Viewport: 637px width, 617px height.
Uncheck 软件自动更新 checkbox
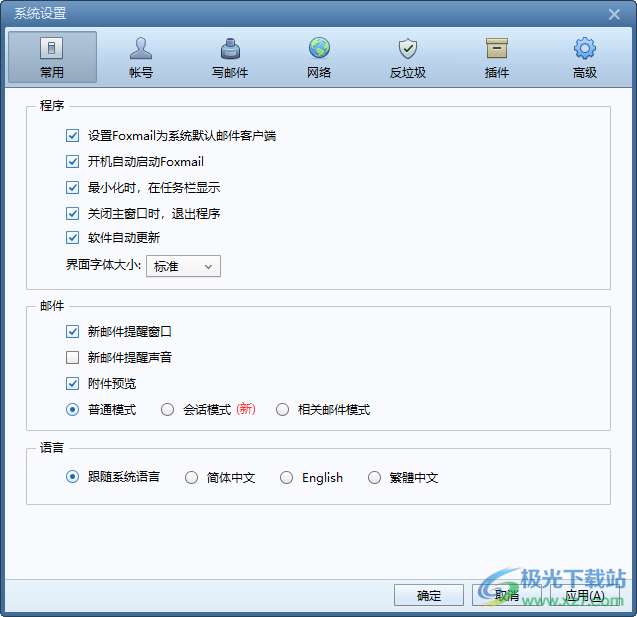(73, 237)
